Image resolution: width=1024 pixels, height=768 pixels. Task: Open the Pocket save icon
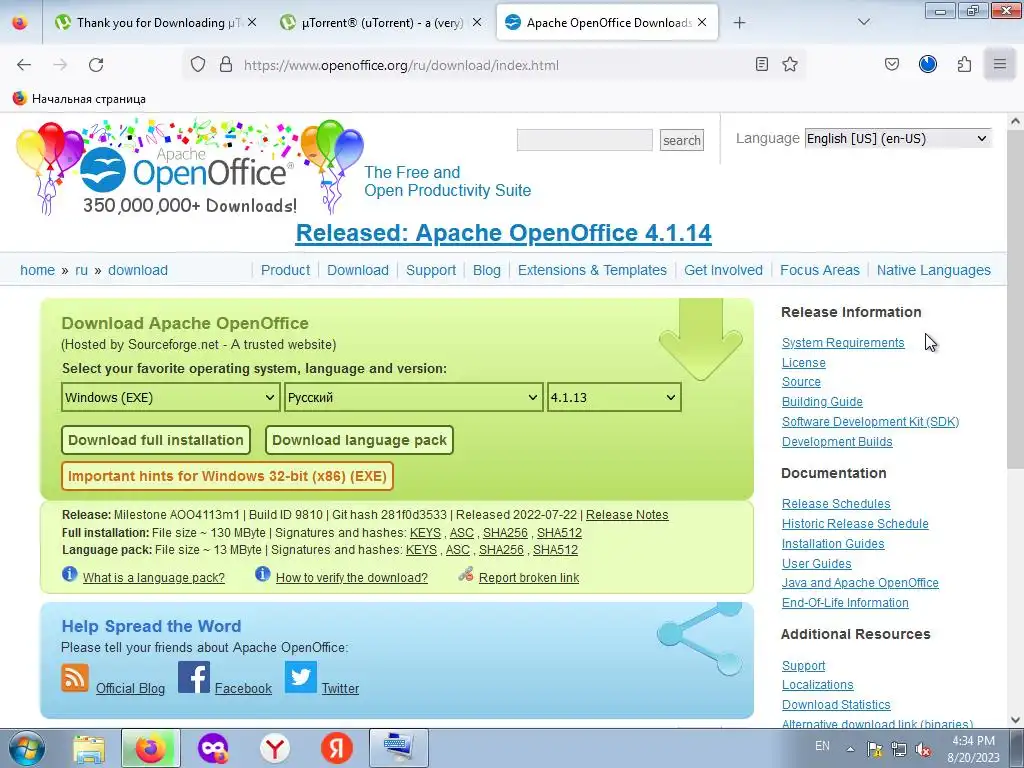pyautogui.click(x=892, y=65)
